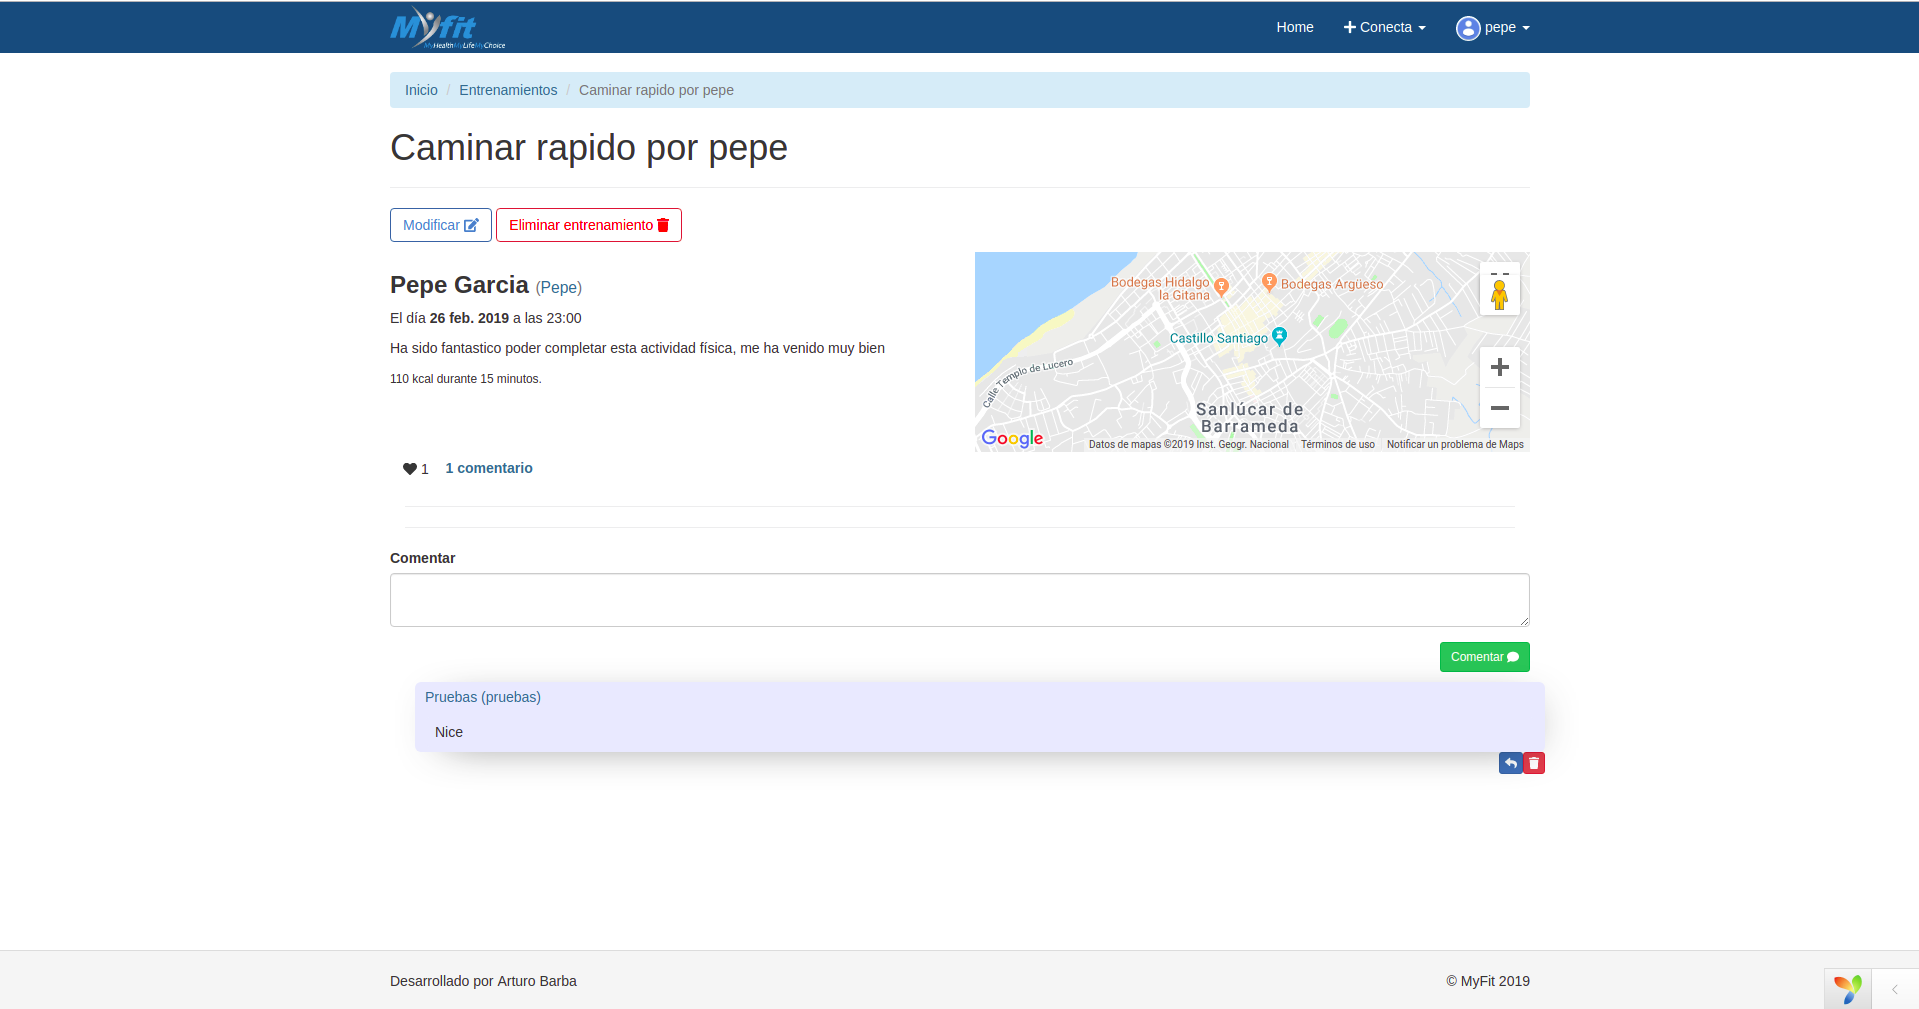The width and height of the screenshot is (1919, 1009).
Task: Open Entrenamientos breadcrumb link
Action: click(508, 90)
